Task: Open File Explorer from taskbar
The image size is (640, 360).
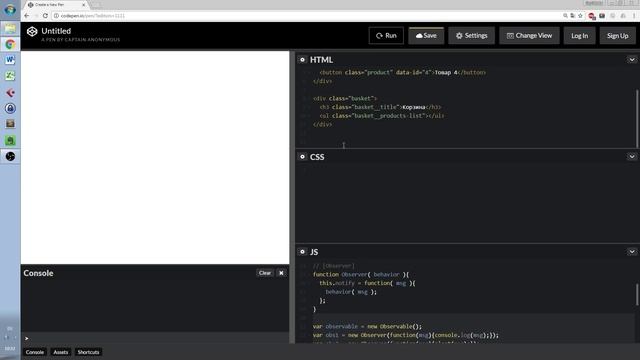Action: (10, 29)
